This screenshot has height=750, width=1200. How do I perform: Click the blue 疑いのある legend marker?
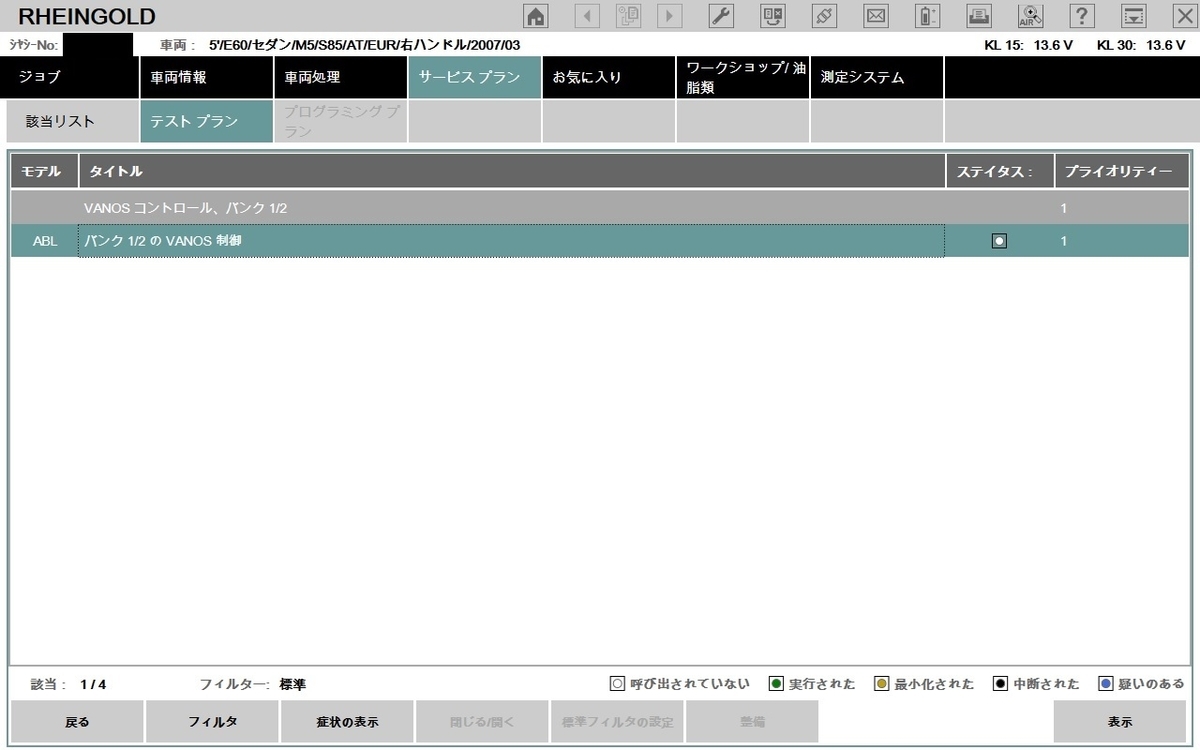(1105, 684)
